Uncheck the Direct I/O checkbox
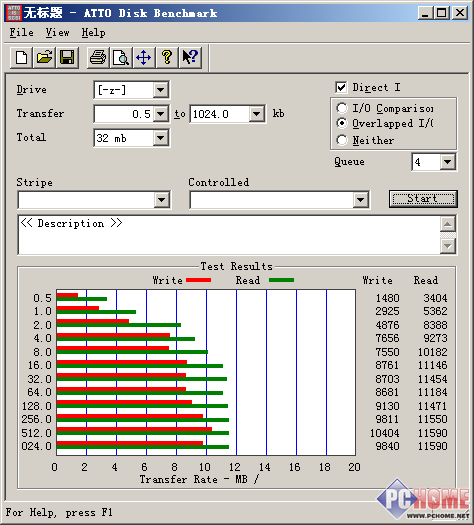 click(x=341, y=87)
